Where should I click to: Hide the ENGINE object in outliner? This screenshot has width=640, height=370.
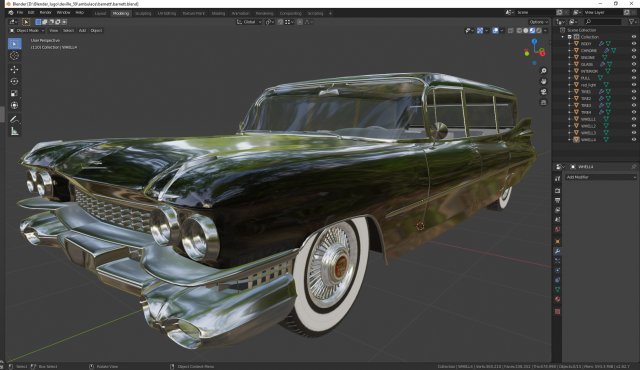[634, 58]
